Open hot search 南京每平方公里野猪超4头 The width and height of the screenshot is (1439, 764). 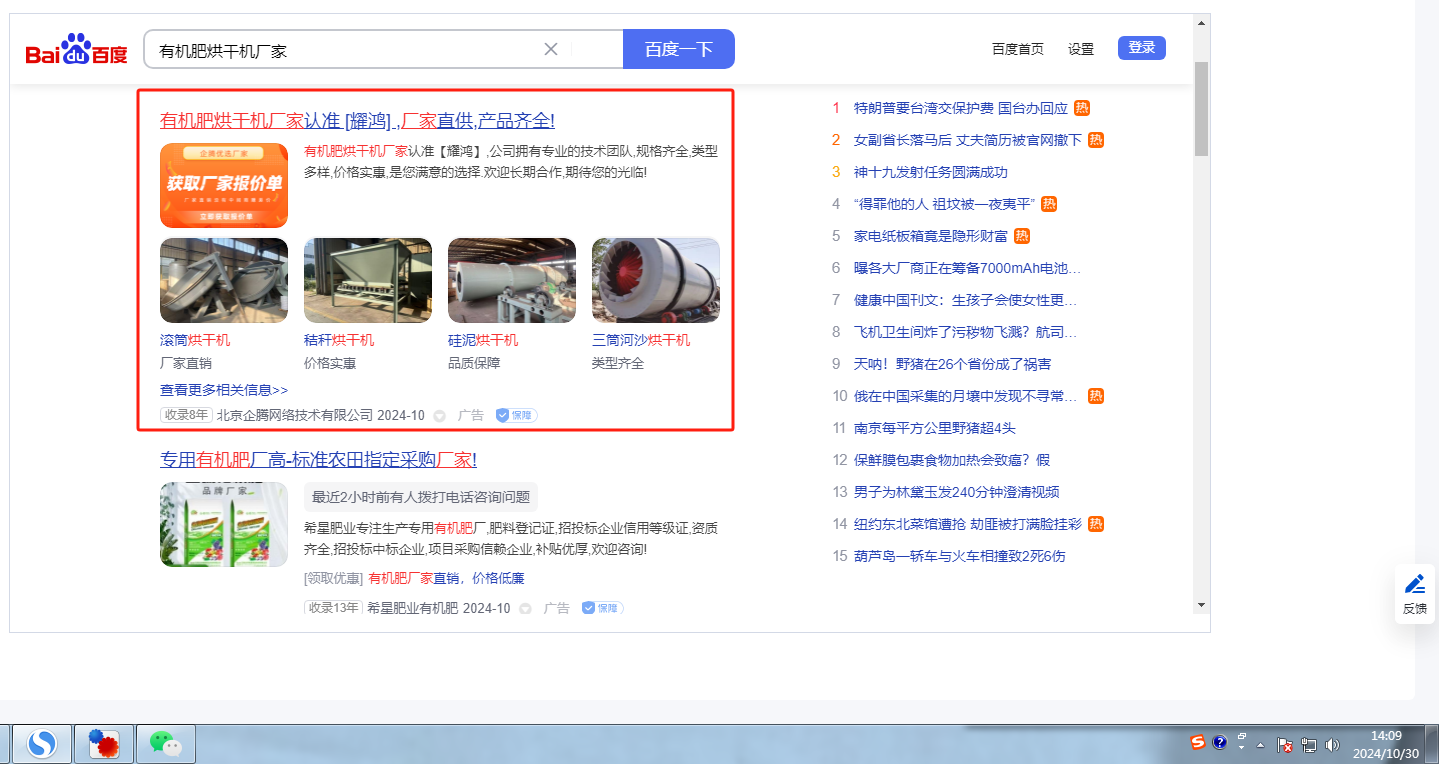coord(935,428)
